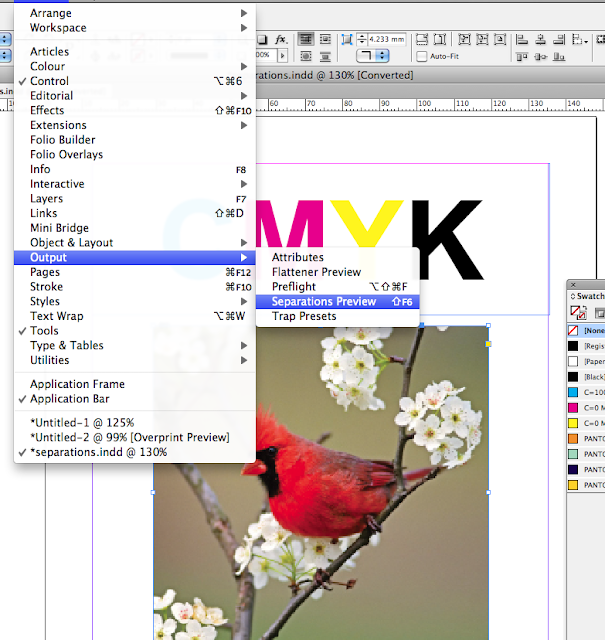605x640 pixels.
Task: Toggle the Tools panel menu item
Action: (x=135, y=331)
